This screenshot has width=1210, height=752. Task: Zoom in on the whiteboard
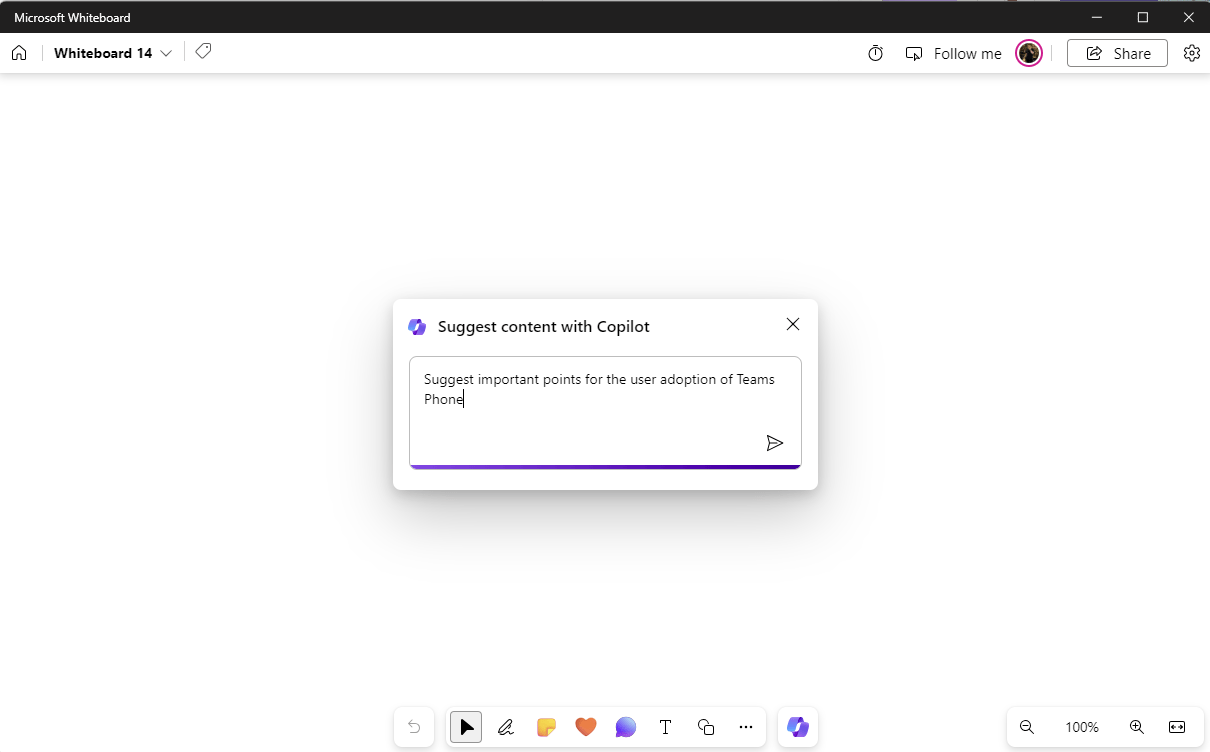[1136, 727]
